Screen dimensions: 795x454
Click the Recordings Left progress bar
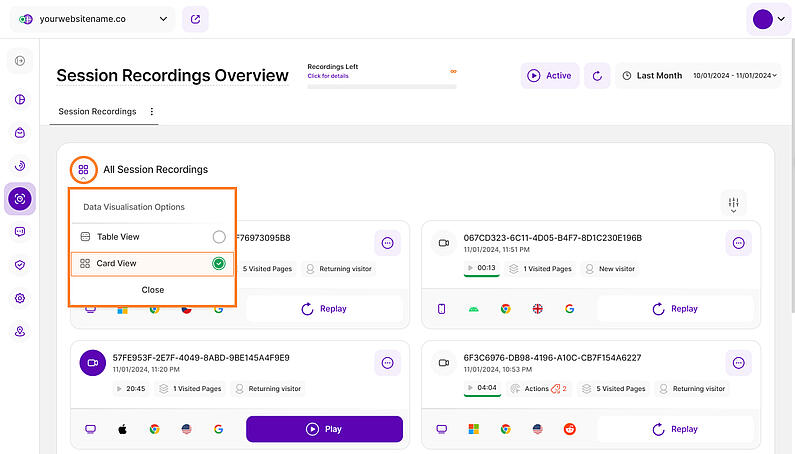(382, 87)
